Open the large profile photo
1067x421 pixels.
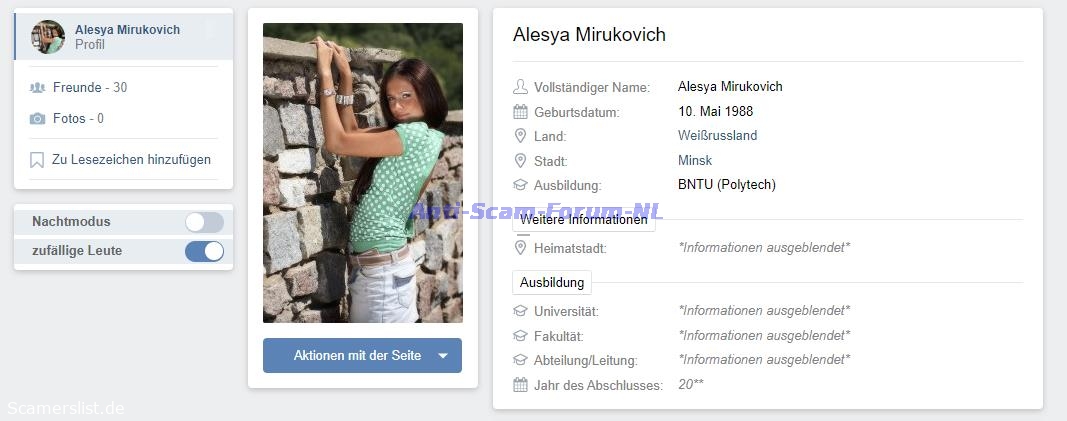(x=363, y=173)
